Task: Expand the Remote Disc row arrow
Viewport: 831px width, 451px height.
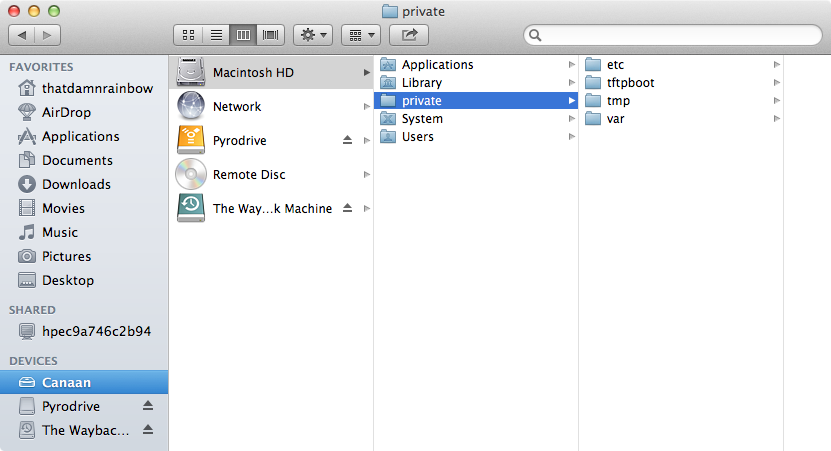Action: [366, 174]
